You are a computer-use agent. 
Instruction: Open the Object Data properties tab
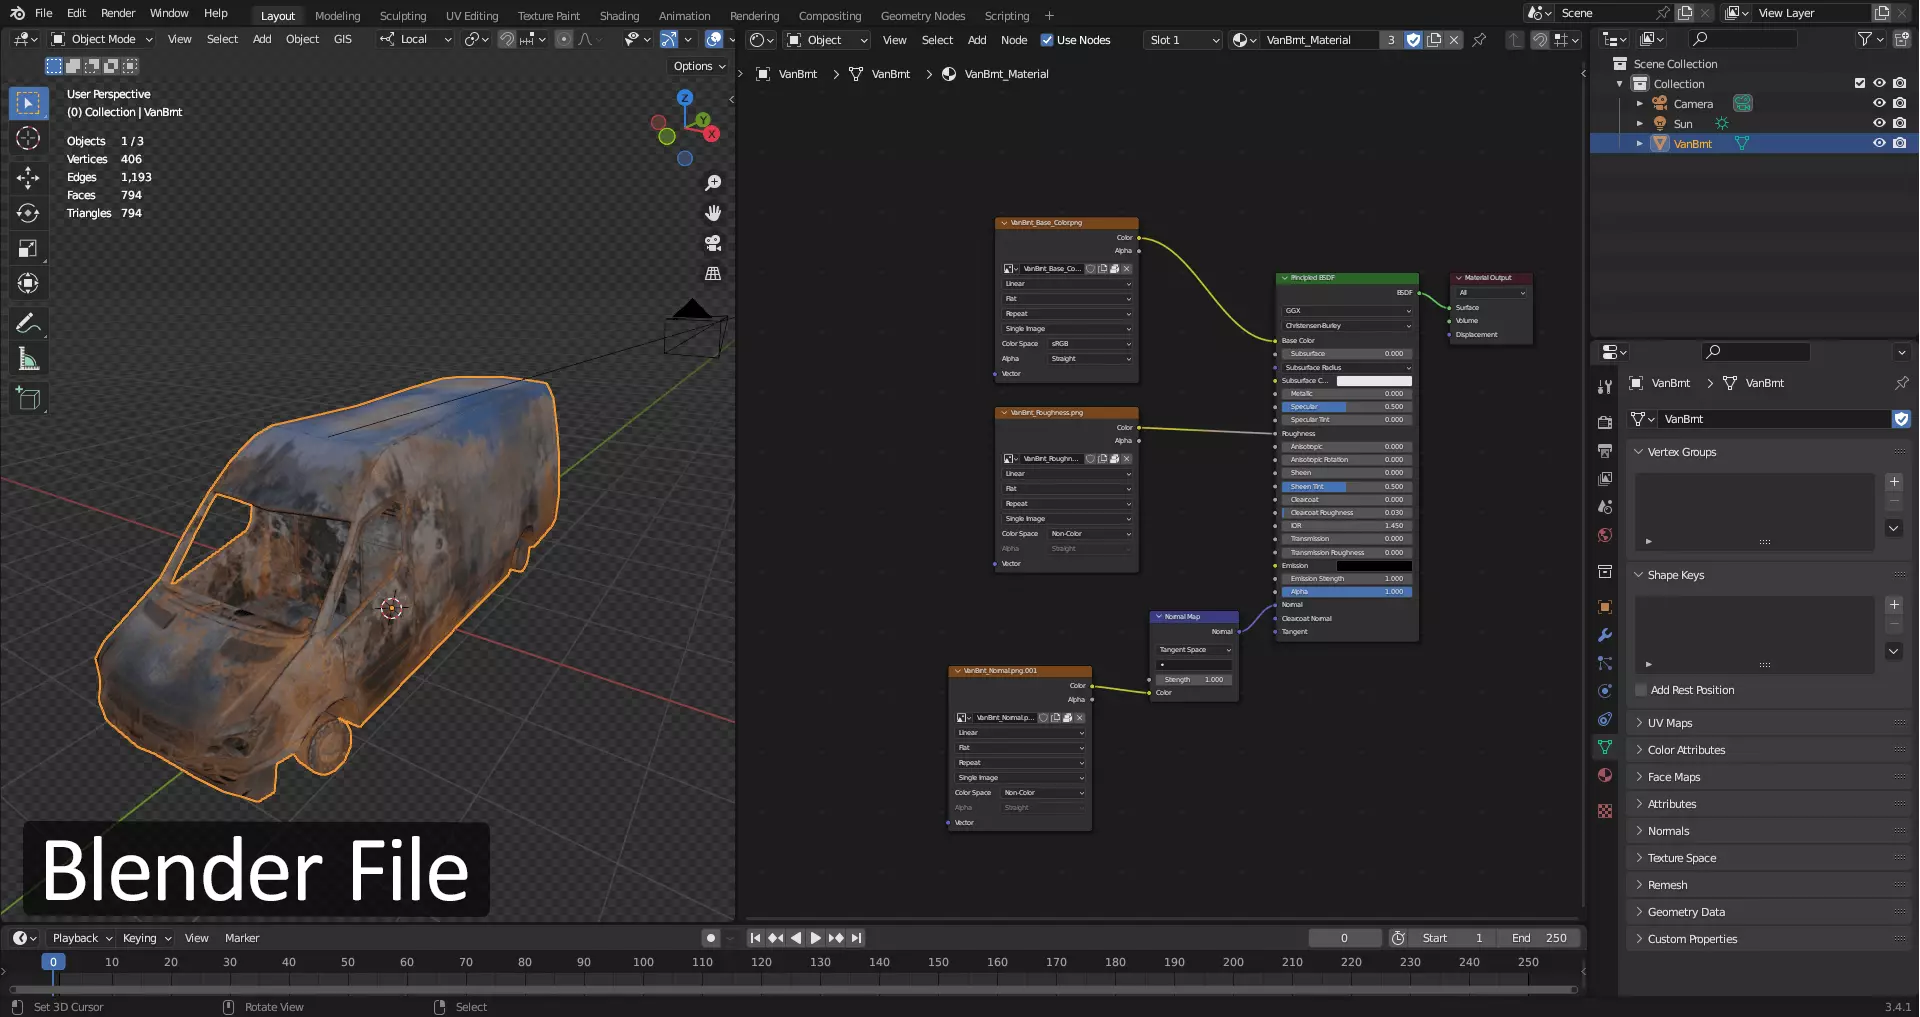click(1605, 747)
